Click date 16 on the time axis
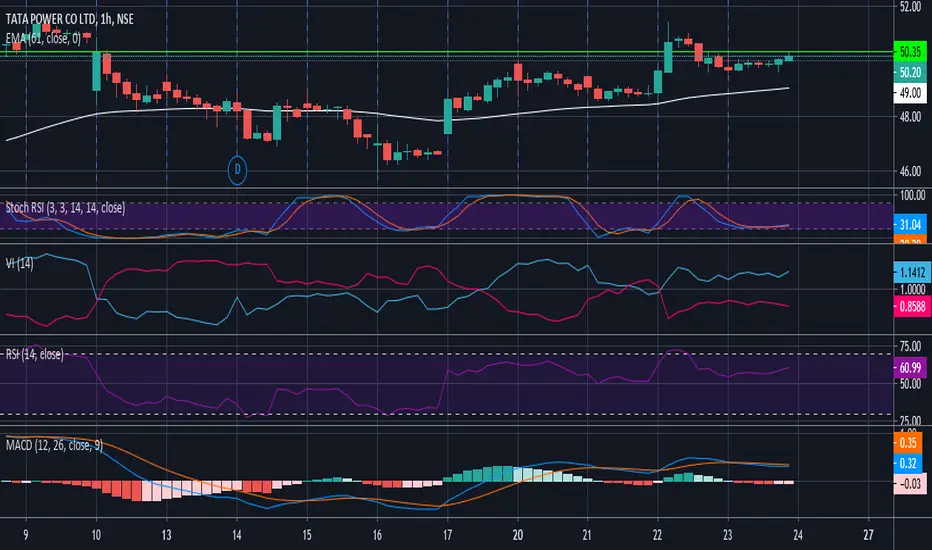Screen dimensions: 932x550 377,535
